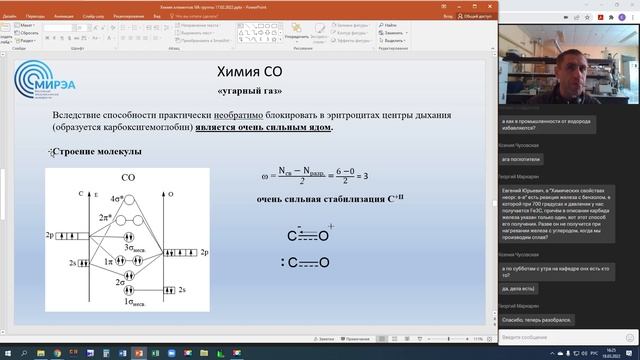Open Направление текста dropdown
The height and width of the screenshot is (360, 640).
(197, 25)
